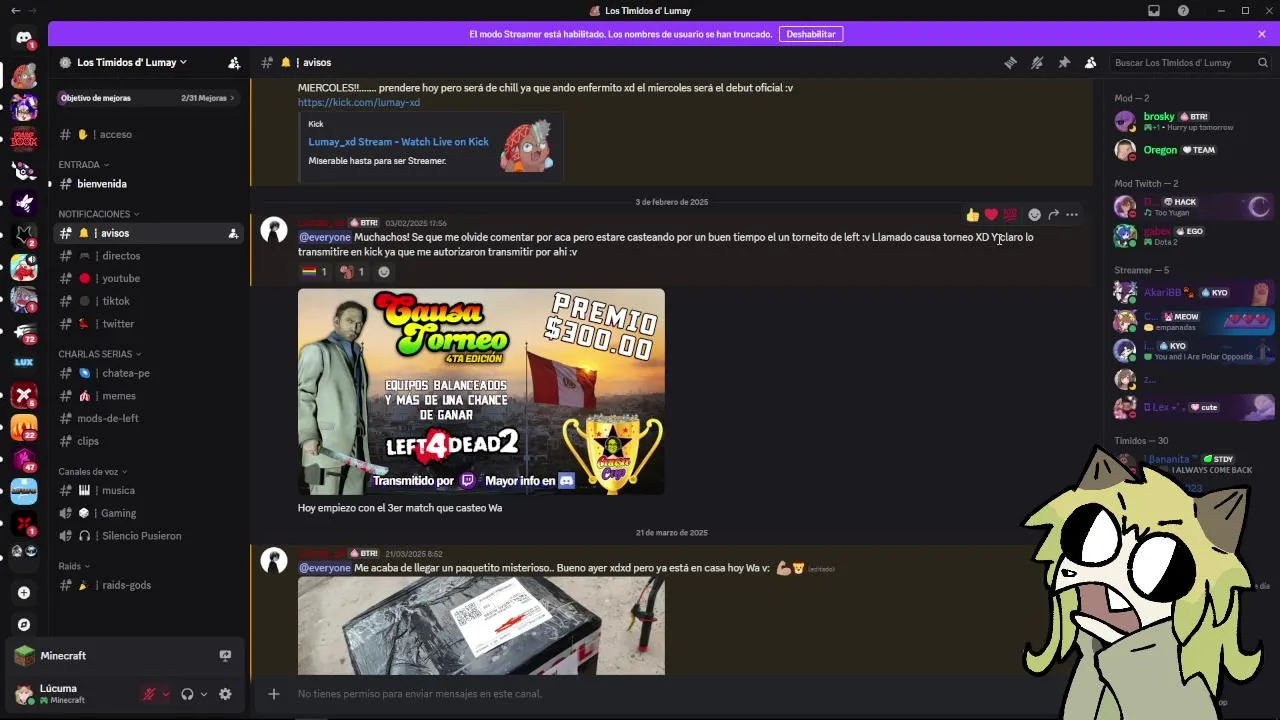Viewport: 1280px width, 720px height.
Task: Open Lúcuma user profile panel
Action: tap(72, 694)
